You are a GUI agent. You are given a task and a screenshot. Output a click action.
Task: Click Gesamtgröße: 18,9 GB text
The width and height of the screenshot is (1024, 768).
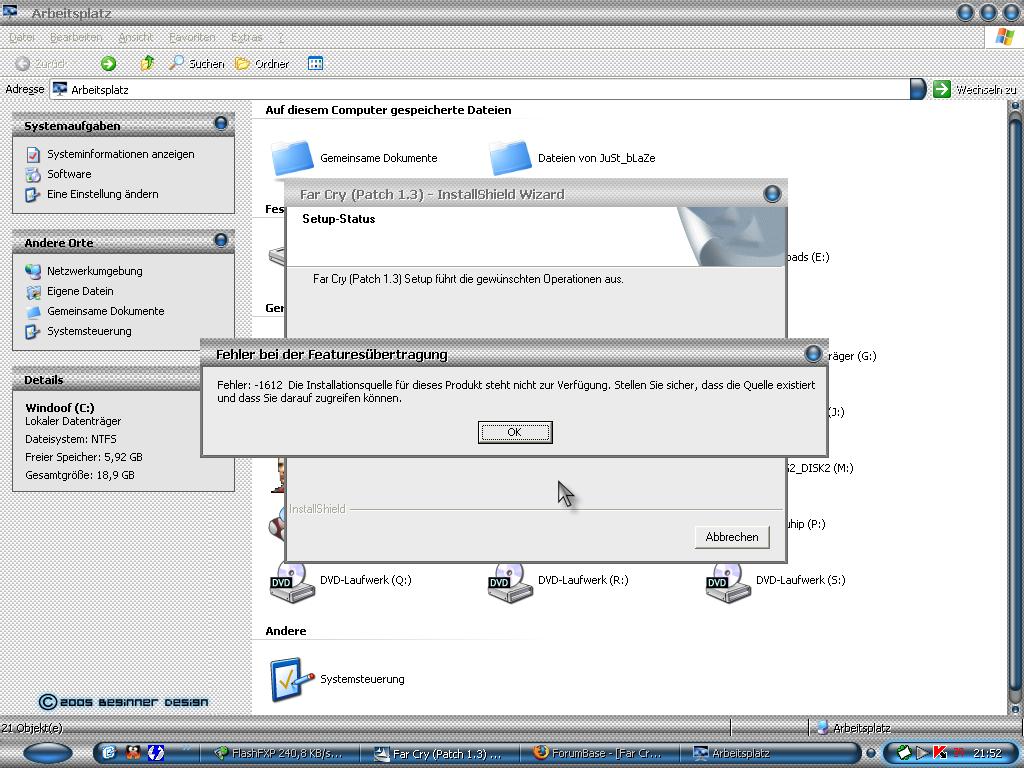(x=80, y=475)
